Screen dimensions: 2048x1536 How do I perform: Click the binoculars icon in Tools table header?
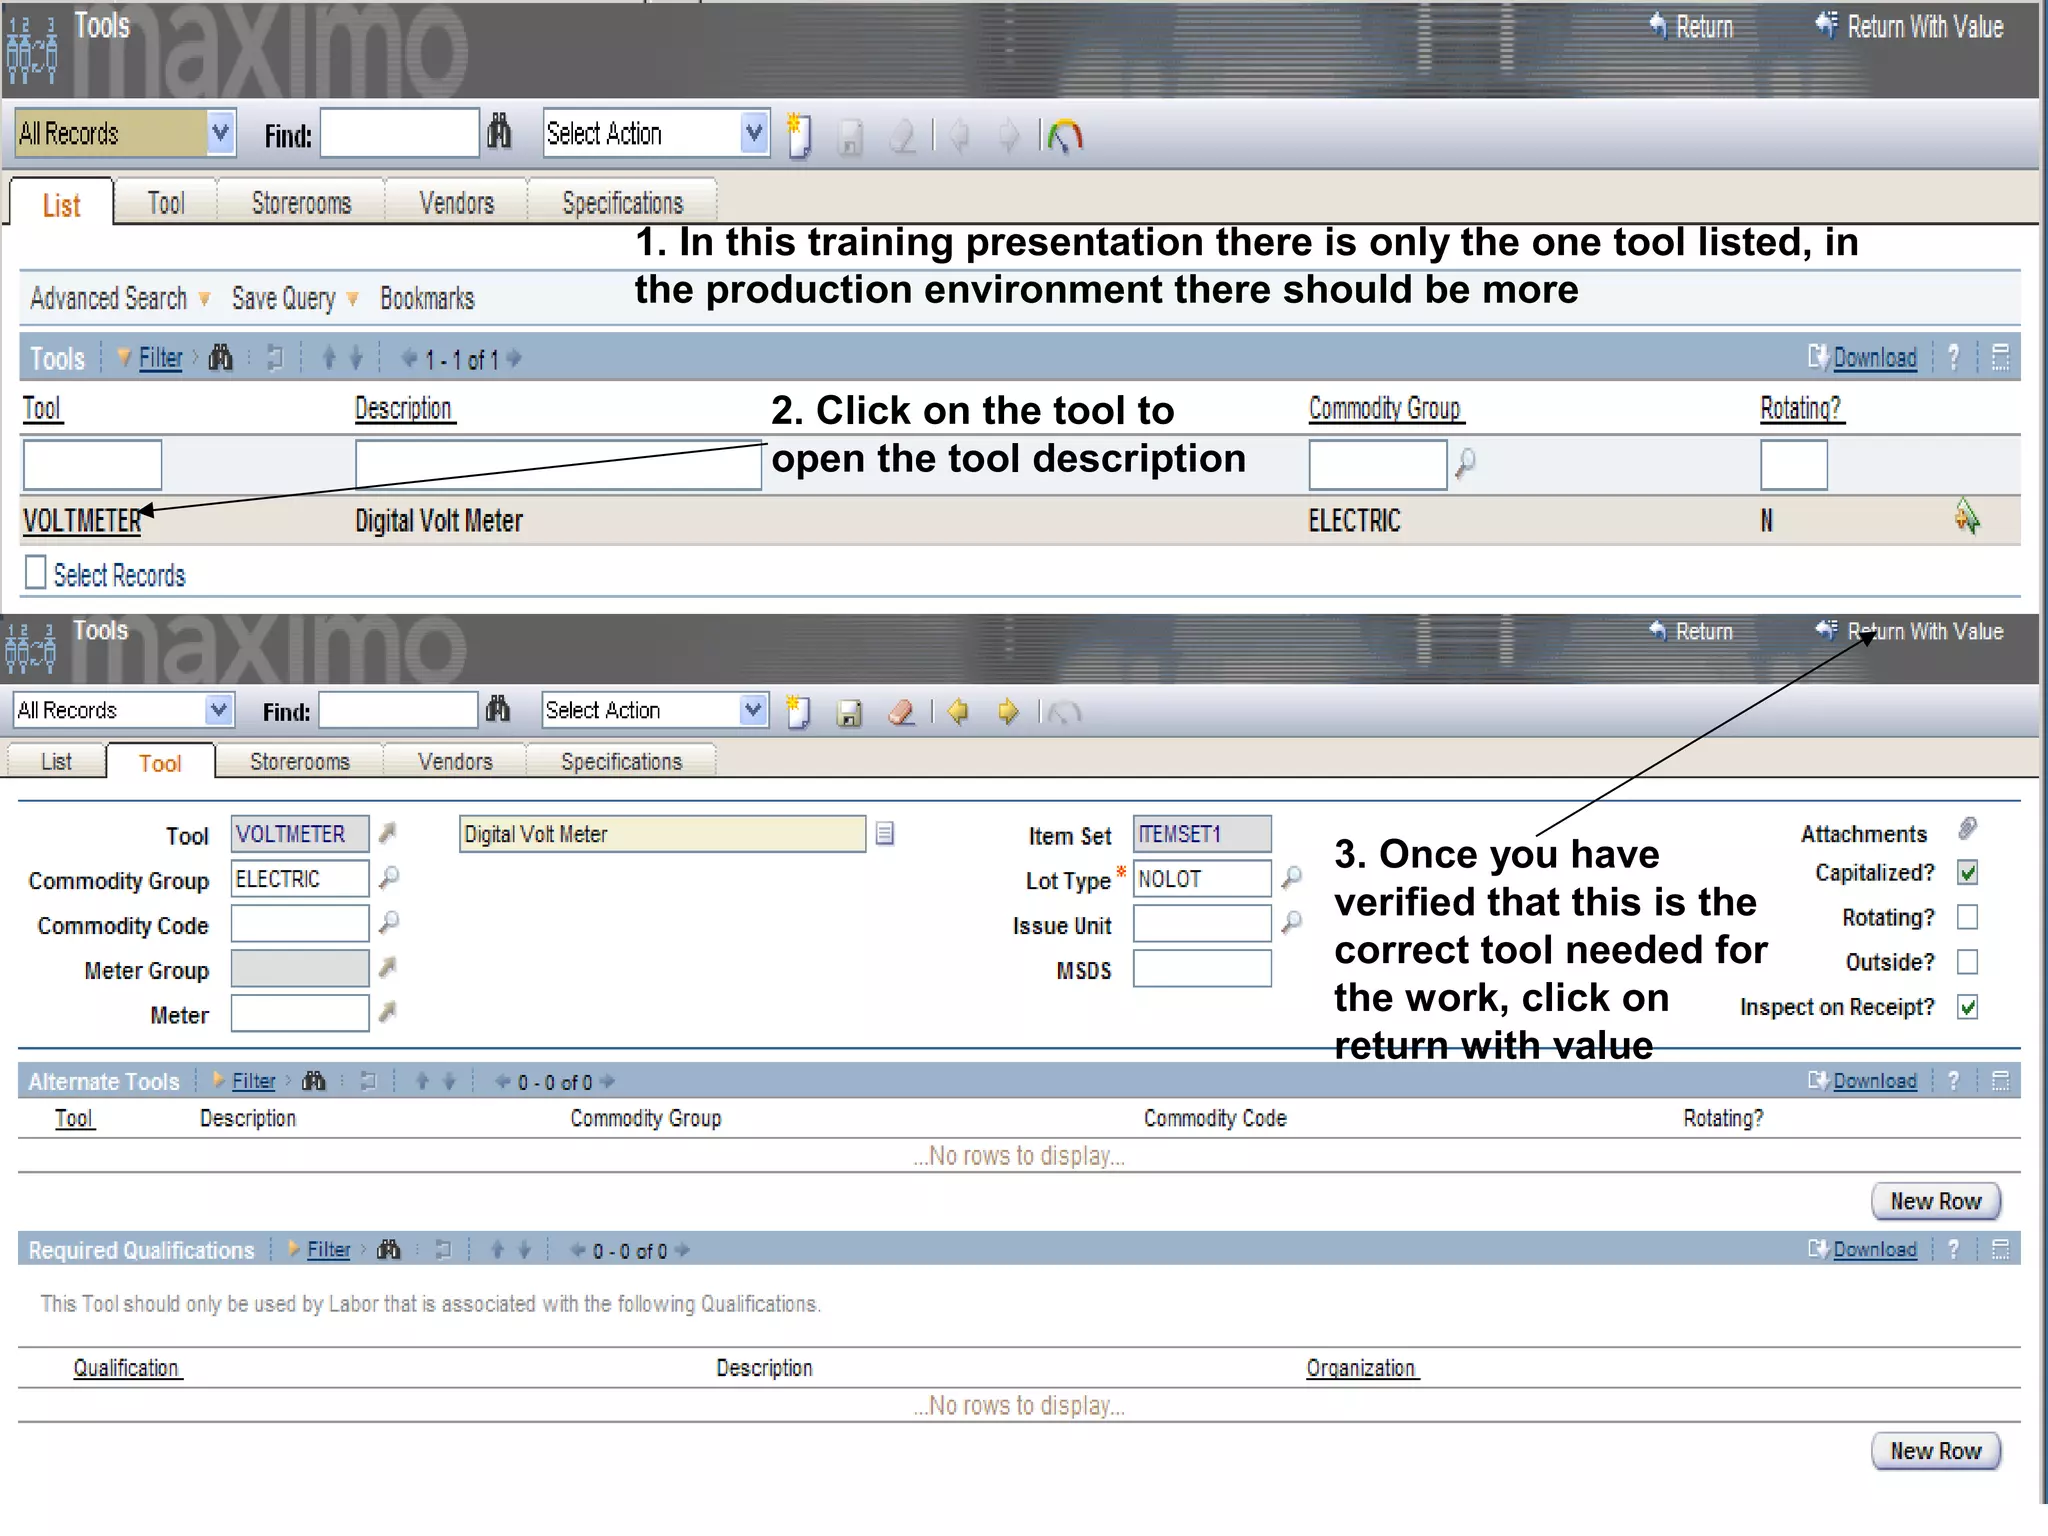[x=220, y=357]
